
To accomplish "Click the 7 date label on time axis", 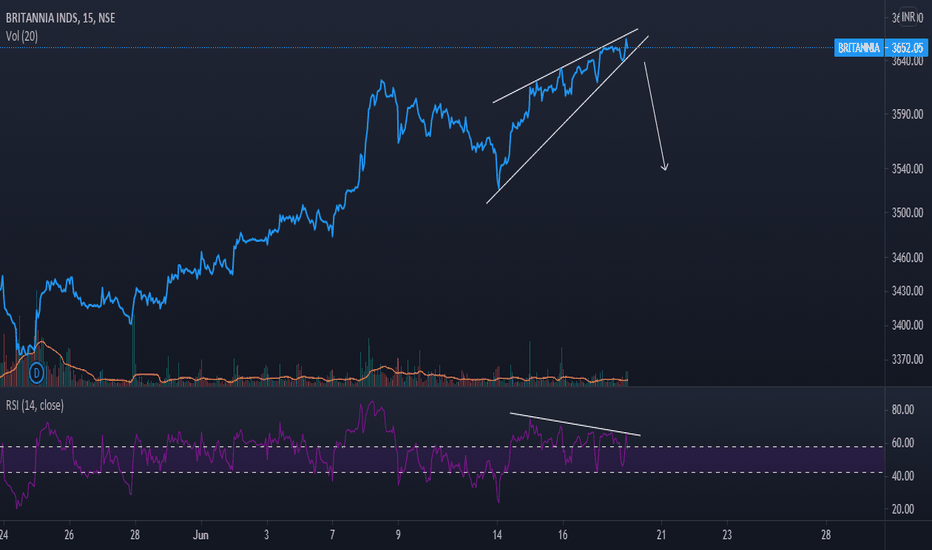I will click(332, 535).
